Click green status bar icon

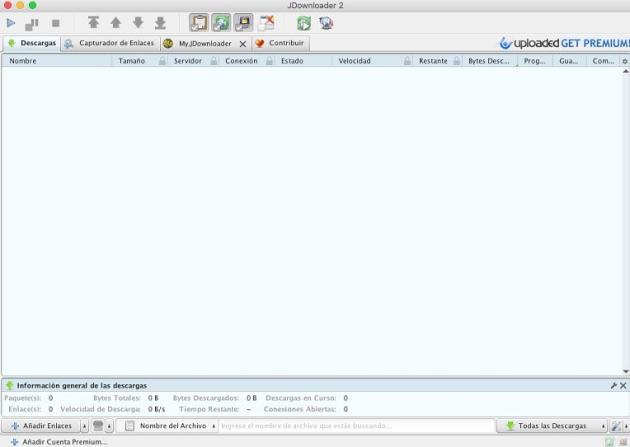pos(610,442)
